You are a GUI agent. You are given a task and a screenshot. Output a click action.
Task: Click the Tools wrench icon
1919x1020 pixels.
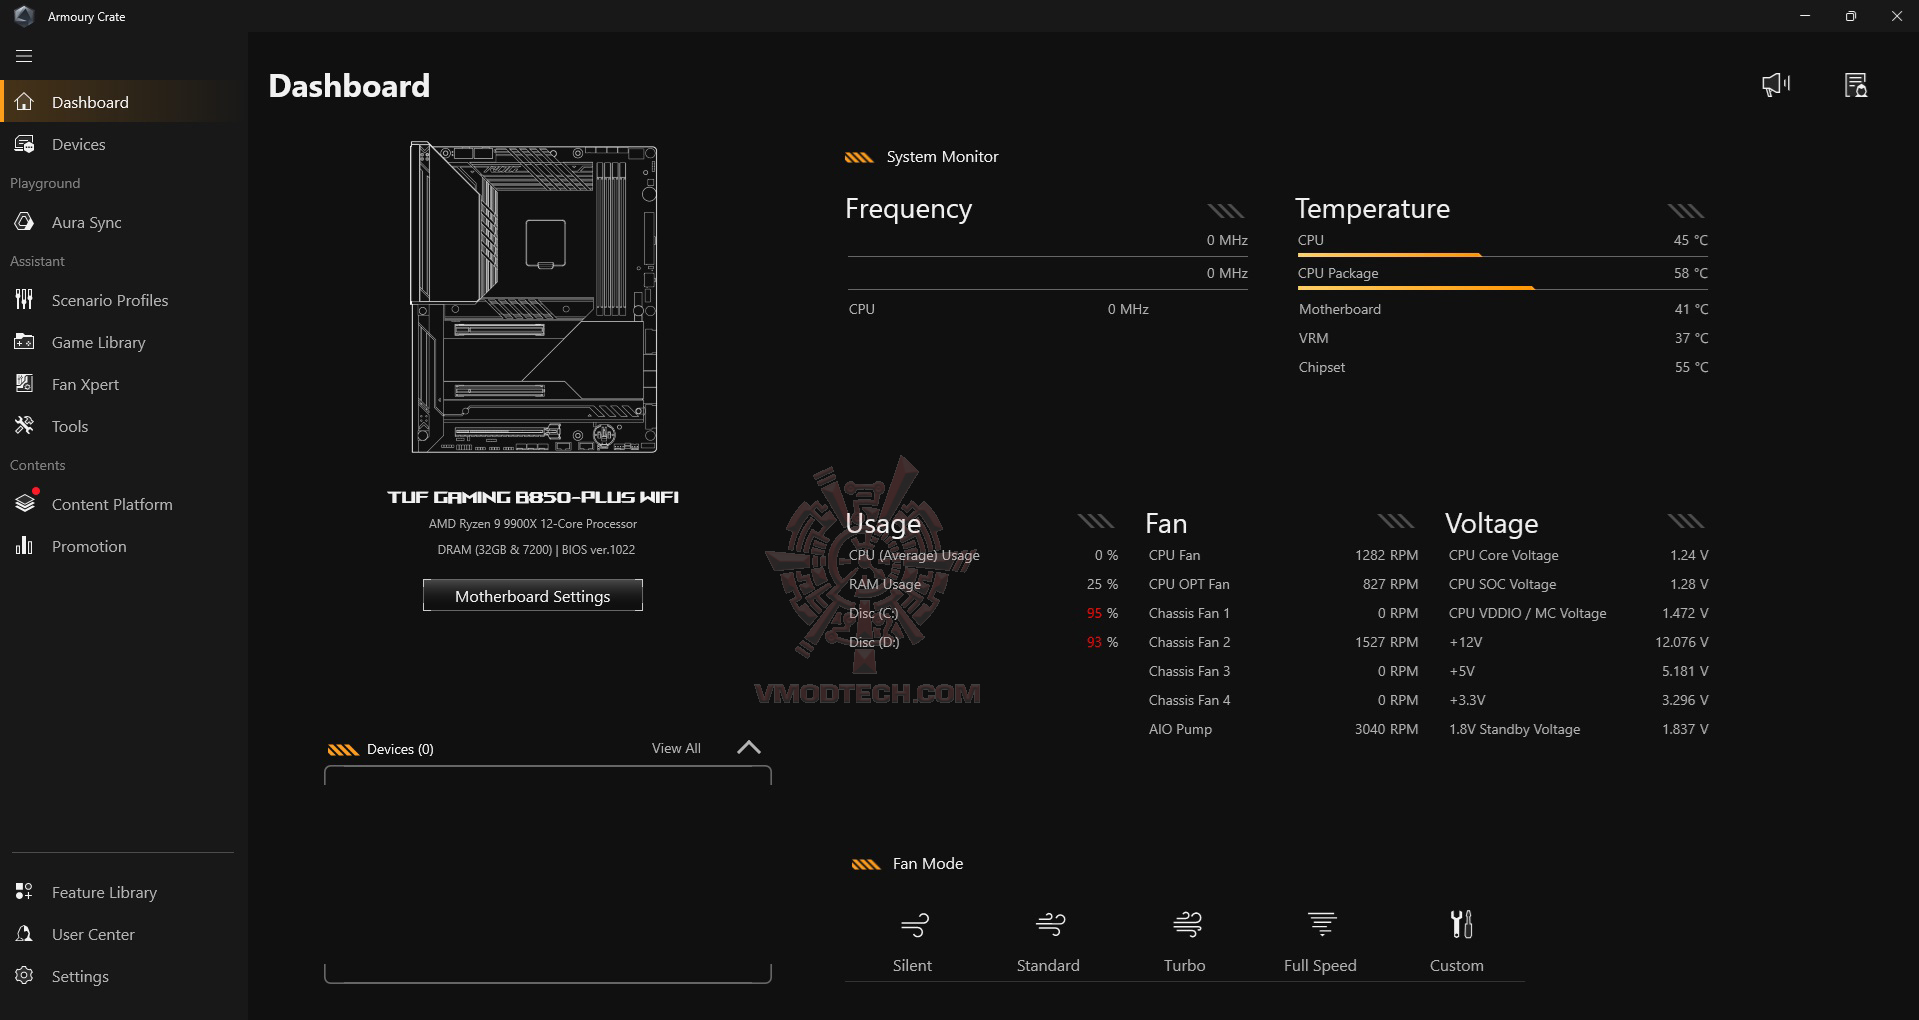24,426
